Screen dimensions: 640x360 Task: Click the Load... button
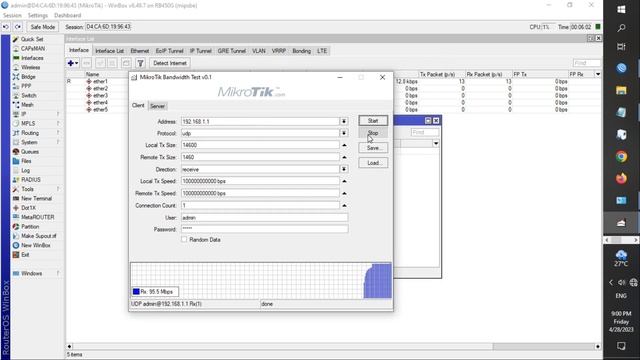(x=373, y=163)
